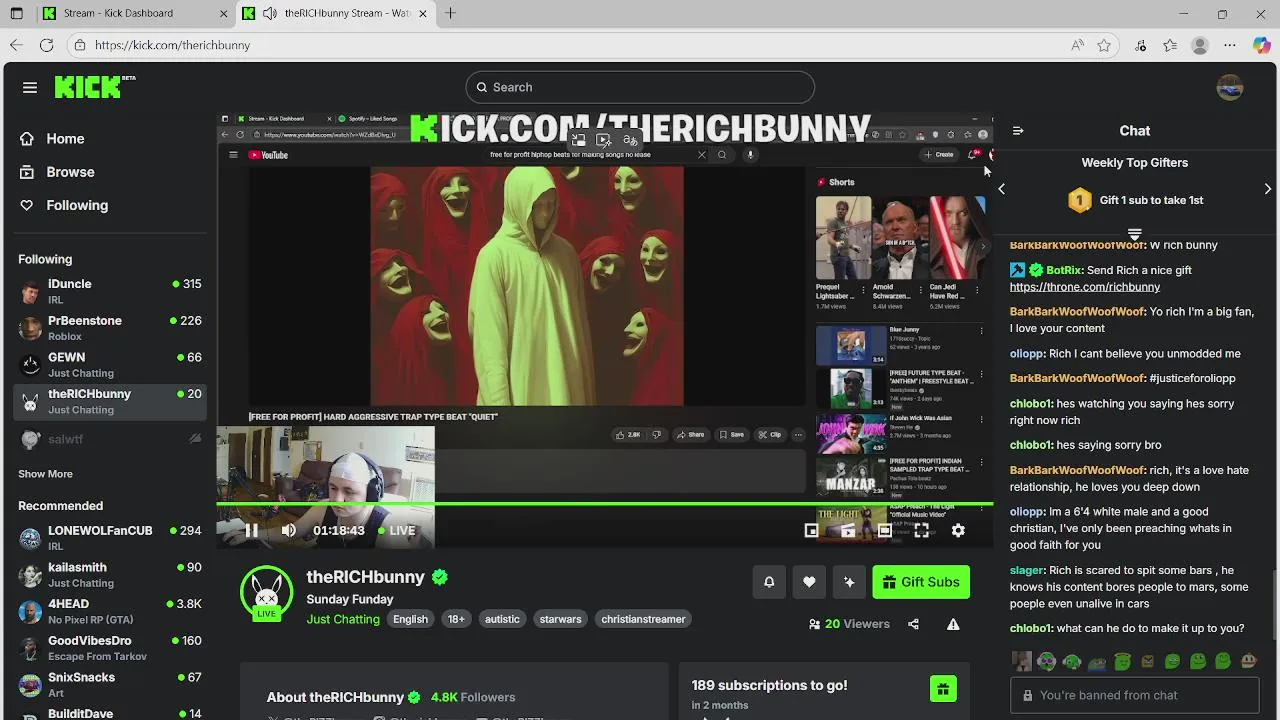Toggle channel notifications bell
Viewport: 1280px width, 720px height.
(769, 582)
